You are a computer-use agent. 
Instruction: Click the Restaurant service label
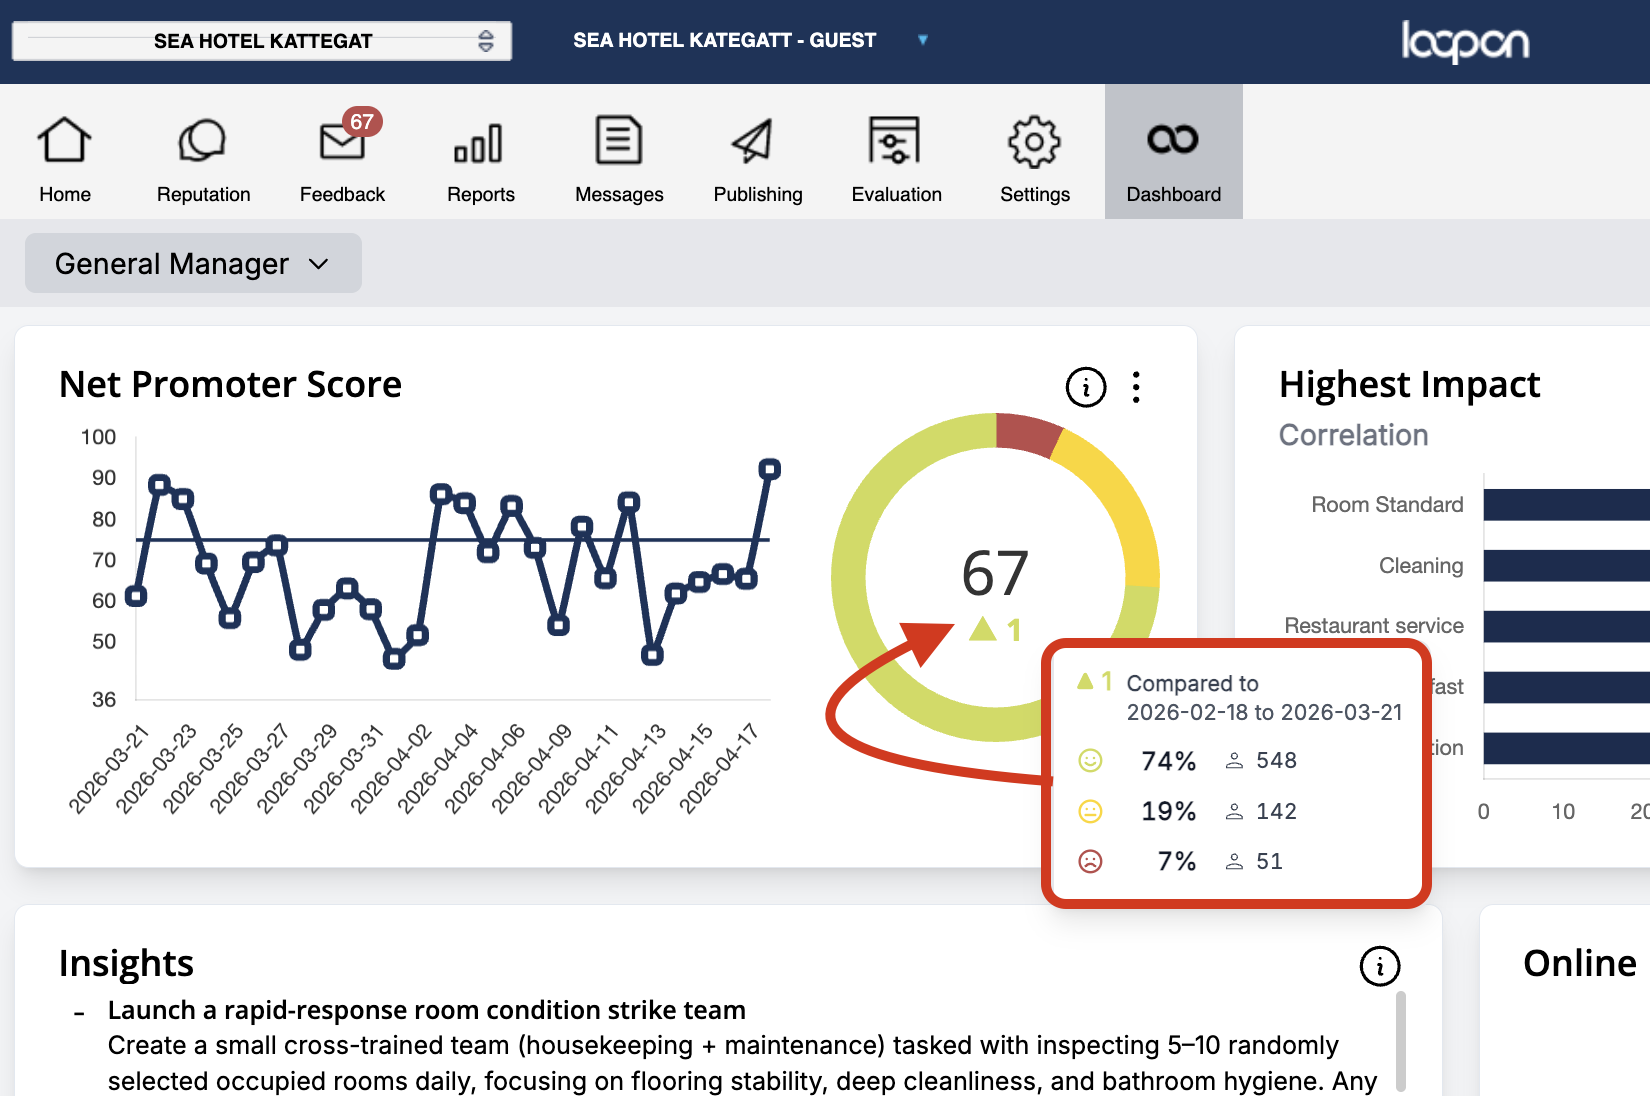pyautogui.click(x=1374, y=626)
